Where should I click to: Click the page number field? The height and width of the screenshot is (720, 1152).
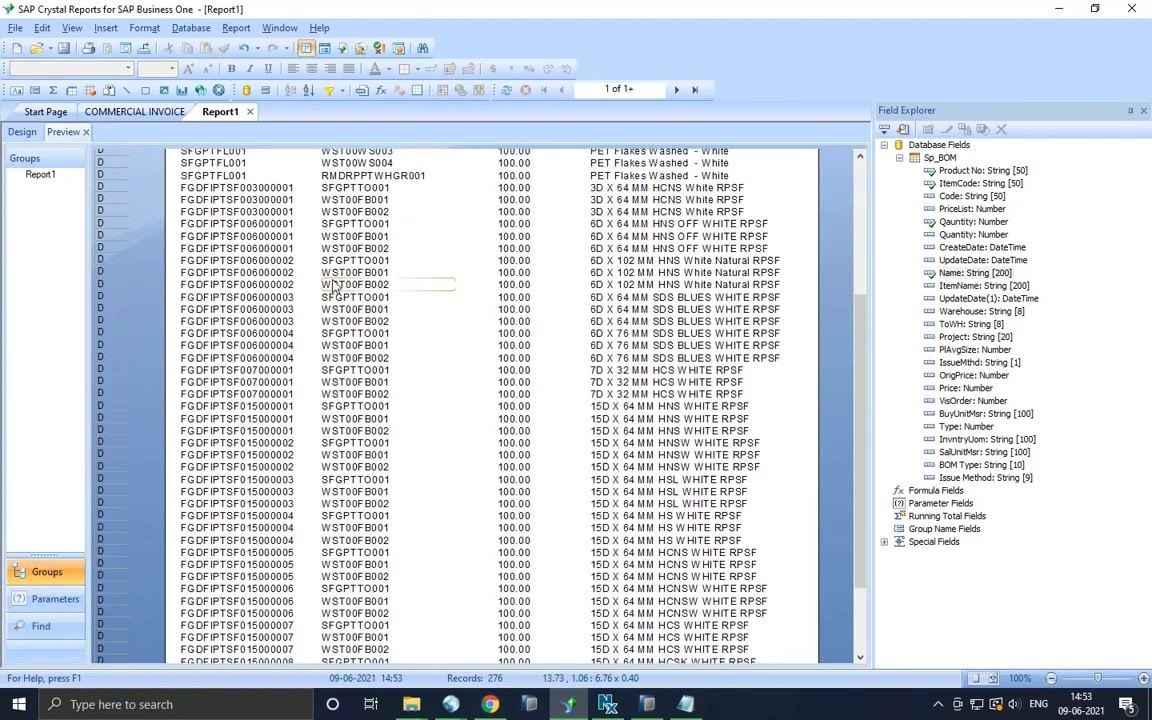pos(619,90)
